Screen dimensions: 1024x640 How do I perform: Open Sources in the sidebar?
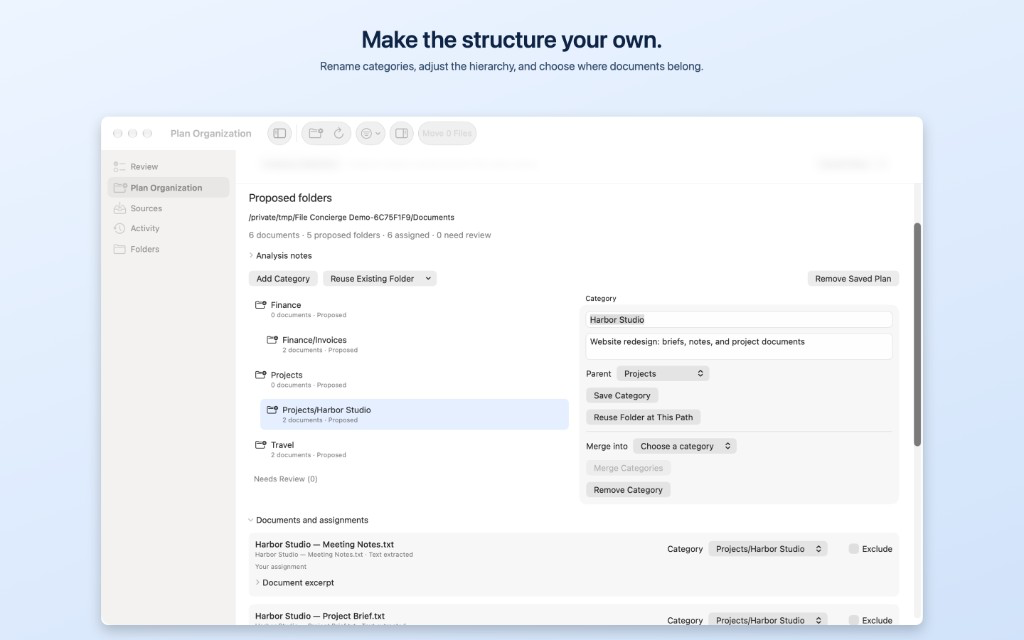click(168, 208)
